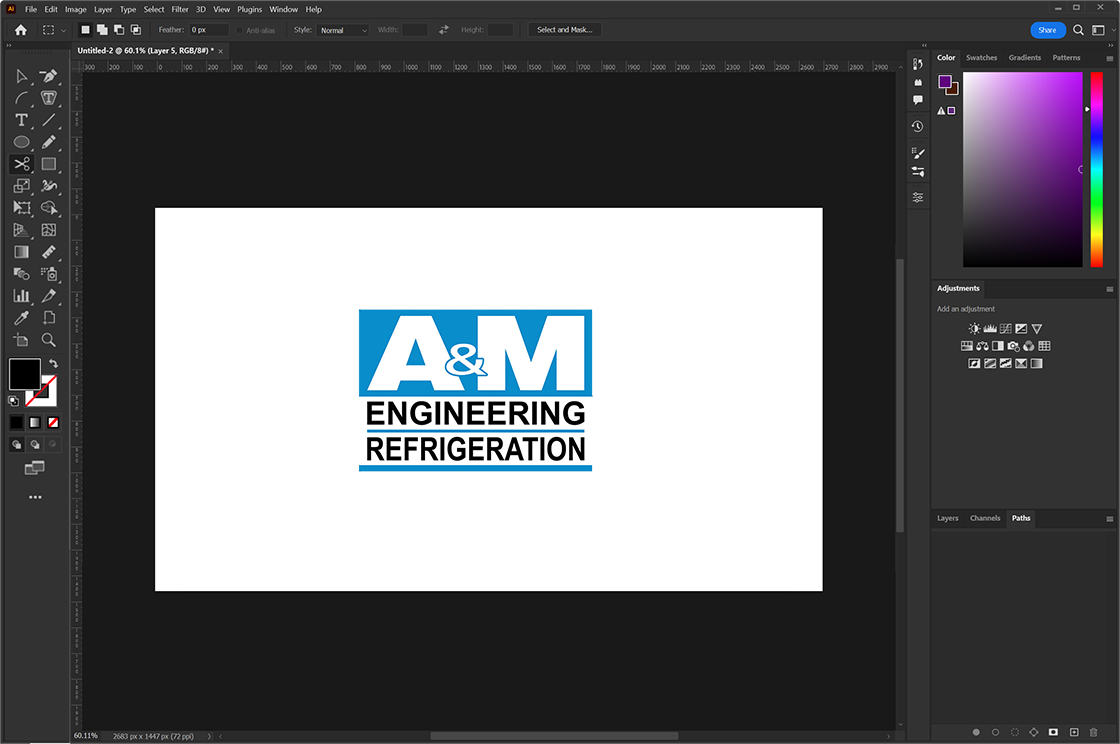Select the Perspective Grid tool
1120x744 pixels.
(21, 230)
